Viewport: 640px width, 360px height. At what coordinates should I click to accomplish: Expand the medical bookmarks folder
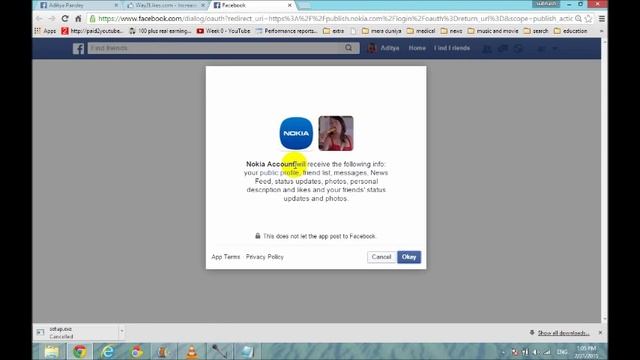click(x=421, y=31)
